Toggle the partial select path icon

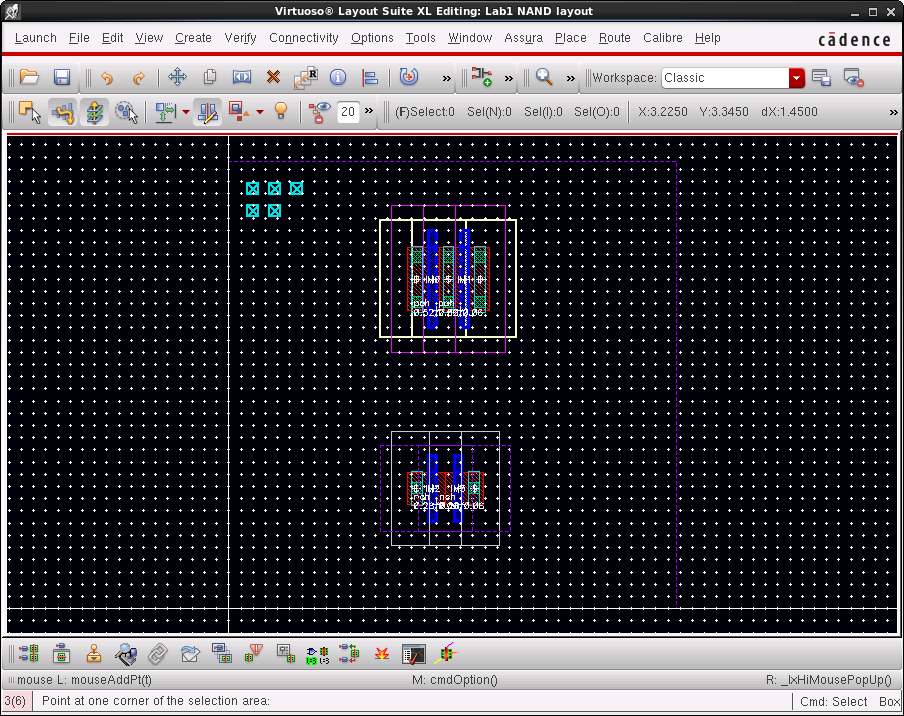click(x=62, y=112)
